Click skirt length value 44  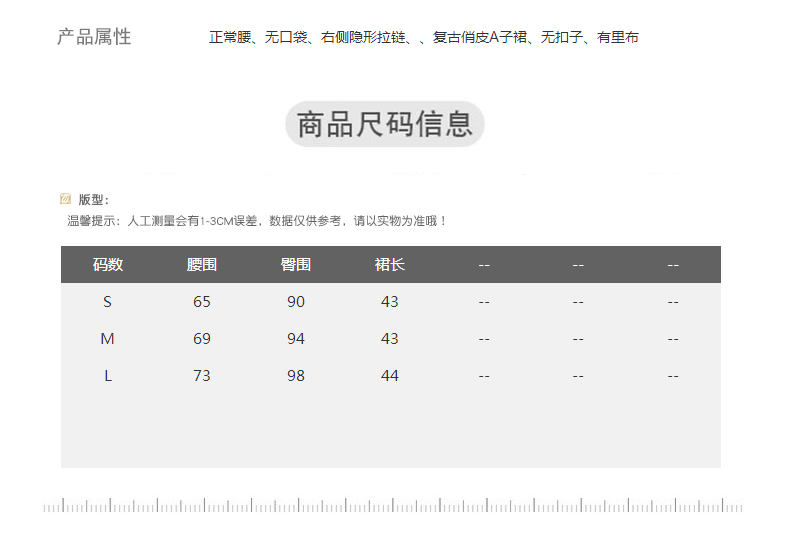pyautogui.click(x=390, y=376)
